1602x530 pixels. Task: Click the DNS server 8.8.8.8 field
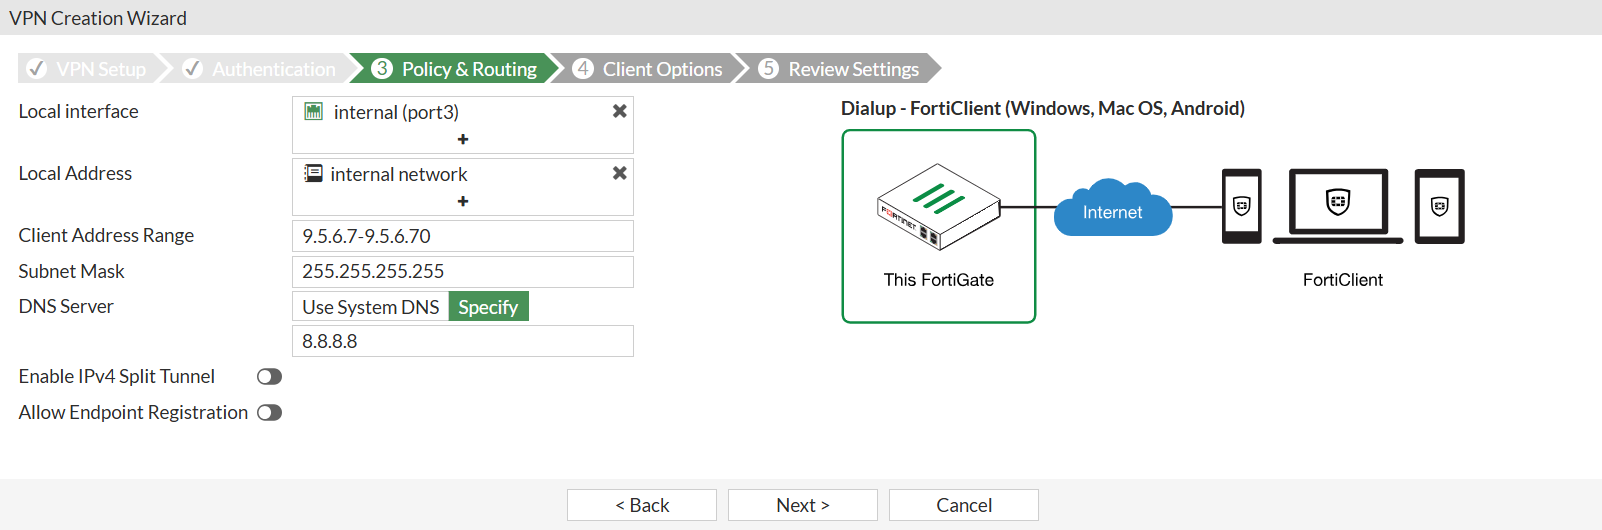463,341
